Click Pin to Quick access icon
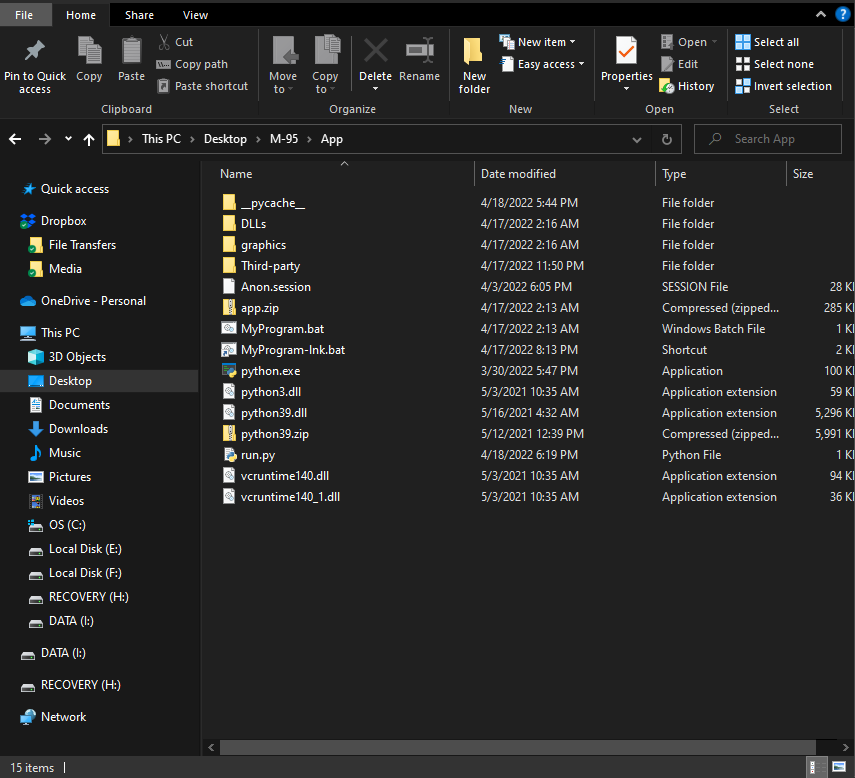 pos(34,51)
